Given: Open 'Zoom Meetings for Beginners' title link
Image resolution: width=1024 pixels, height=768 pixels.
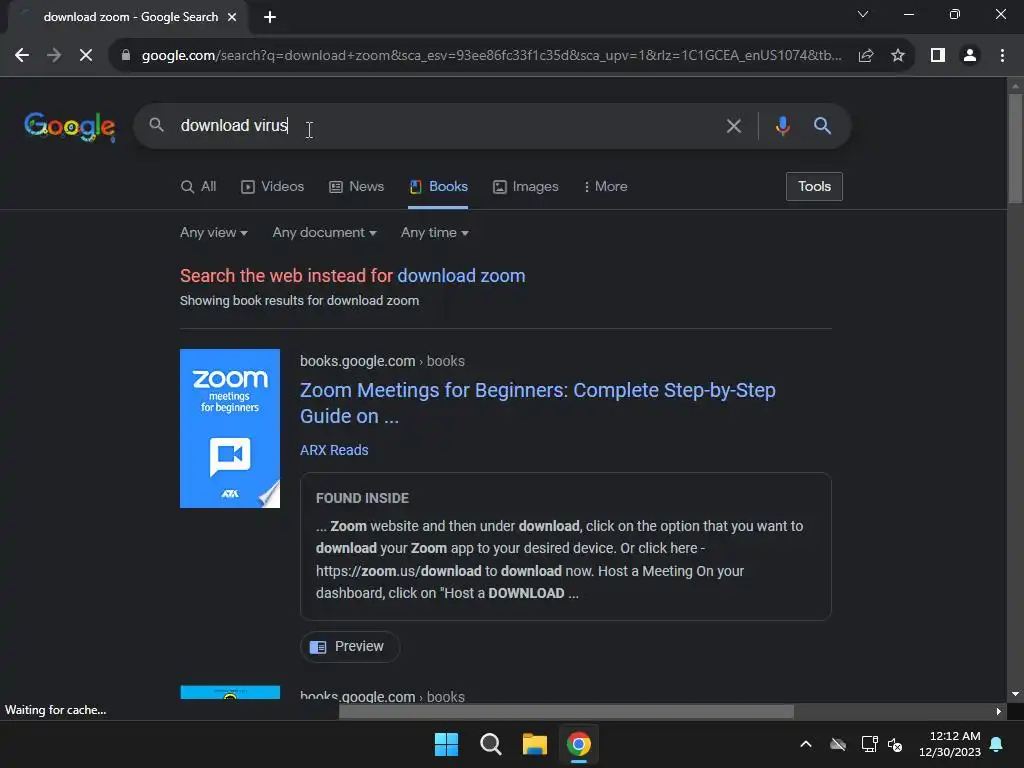Looking at the screenshot, I should [537, 403].
